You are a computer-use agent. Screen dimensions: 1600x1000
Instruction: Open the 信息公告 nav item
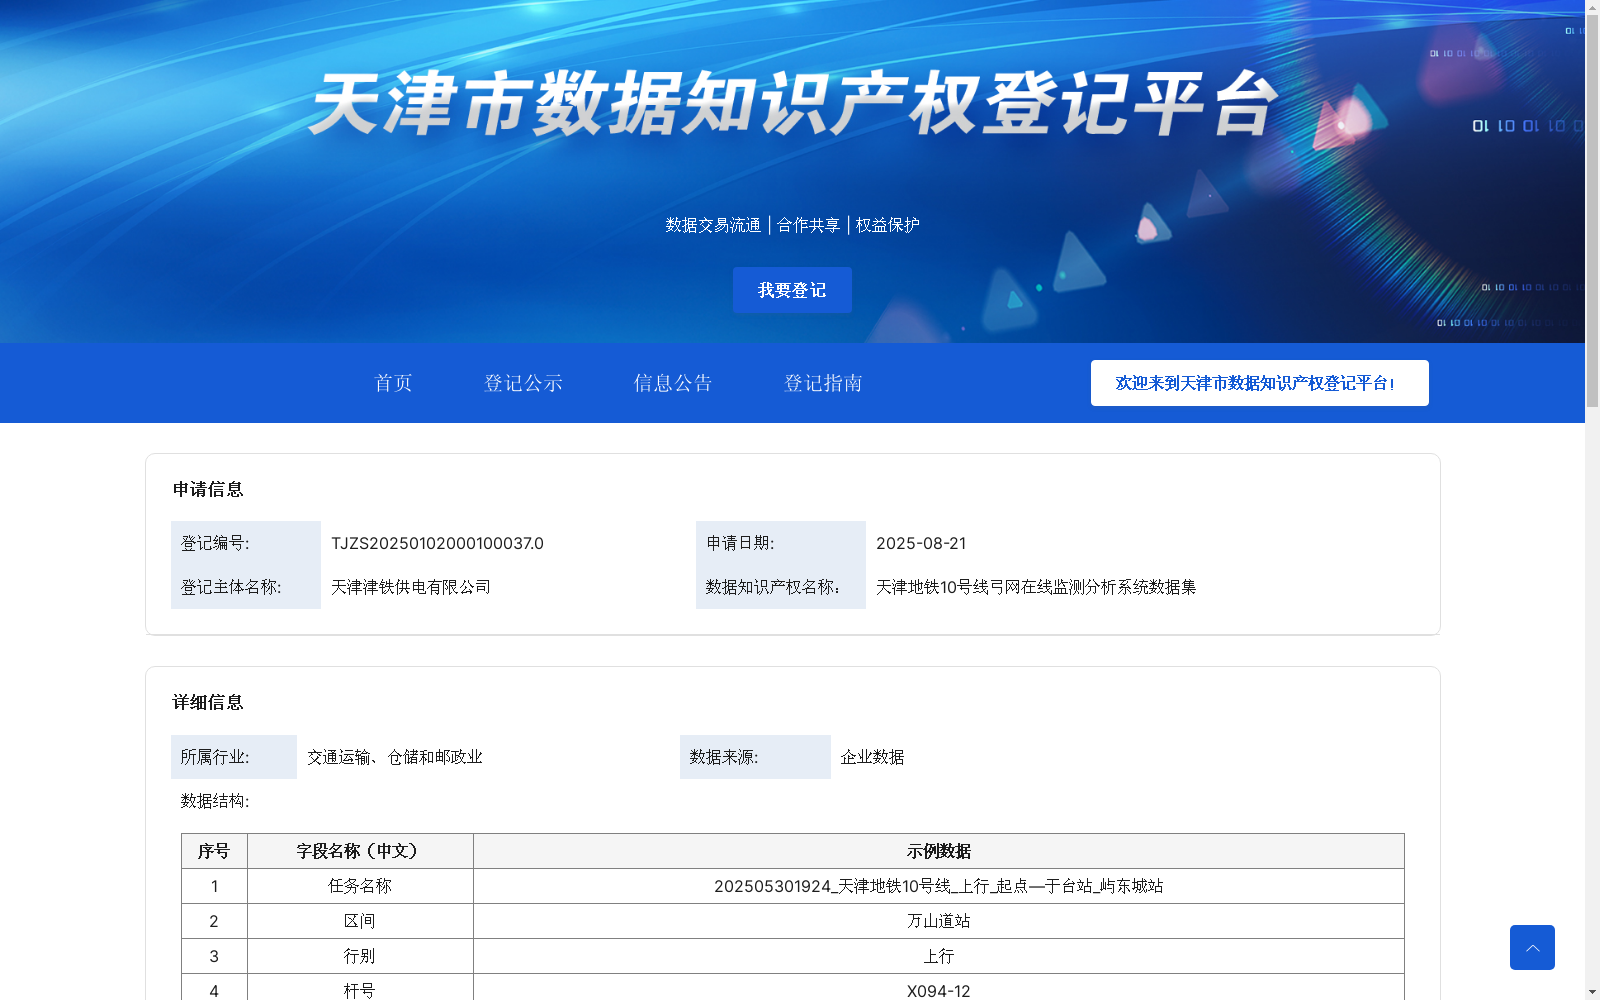(673, 383)
